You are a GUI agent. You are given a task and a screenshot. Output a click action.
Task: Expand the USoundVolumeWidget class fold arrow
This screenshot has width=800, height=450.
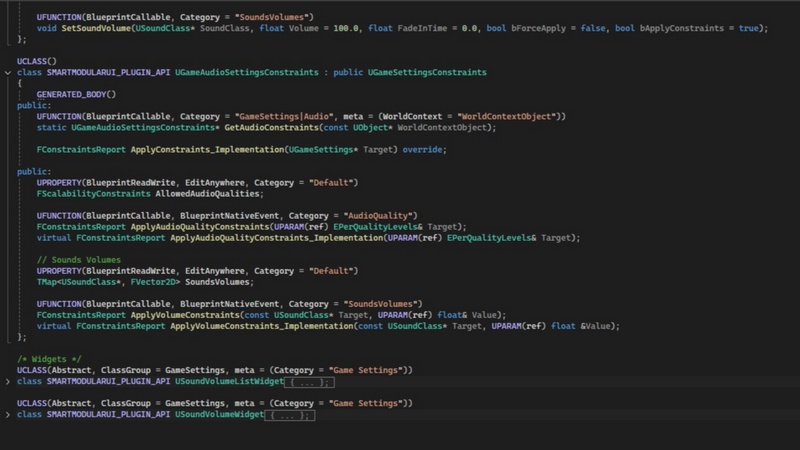8,414
